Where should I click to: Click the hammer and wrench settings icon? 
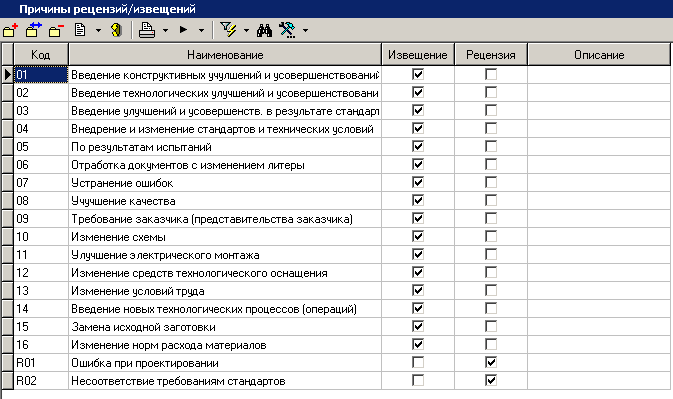[x=288, y=30]
